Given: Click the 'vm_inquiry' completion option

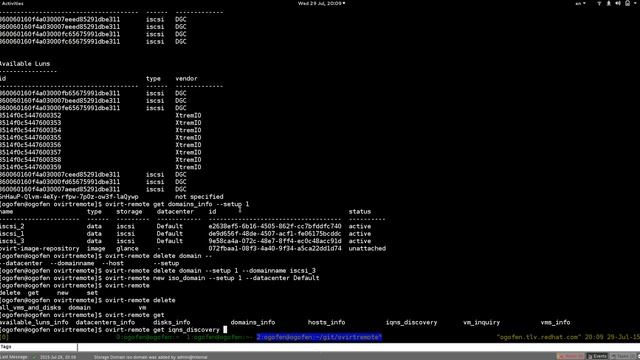Looking at the screenshot, I should coord(481,322).
